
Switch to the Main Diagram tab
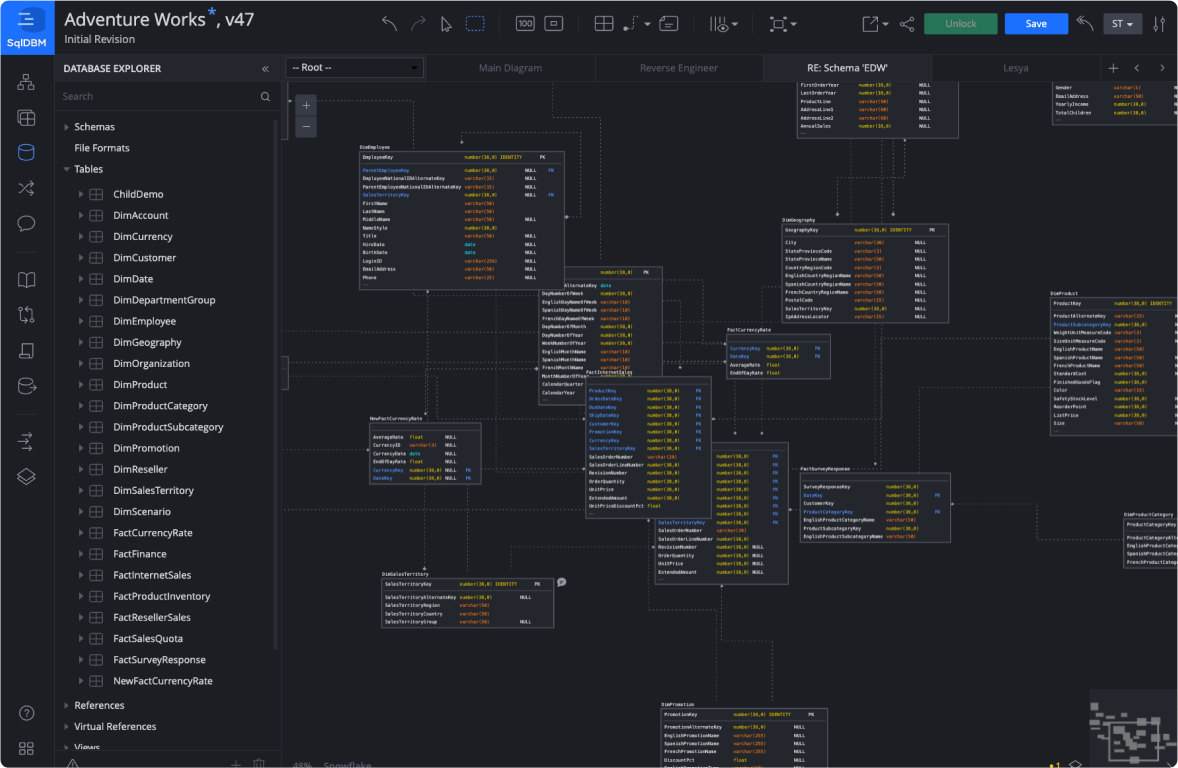[x=510, y=68]
